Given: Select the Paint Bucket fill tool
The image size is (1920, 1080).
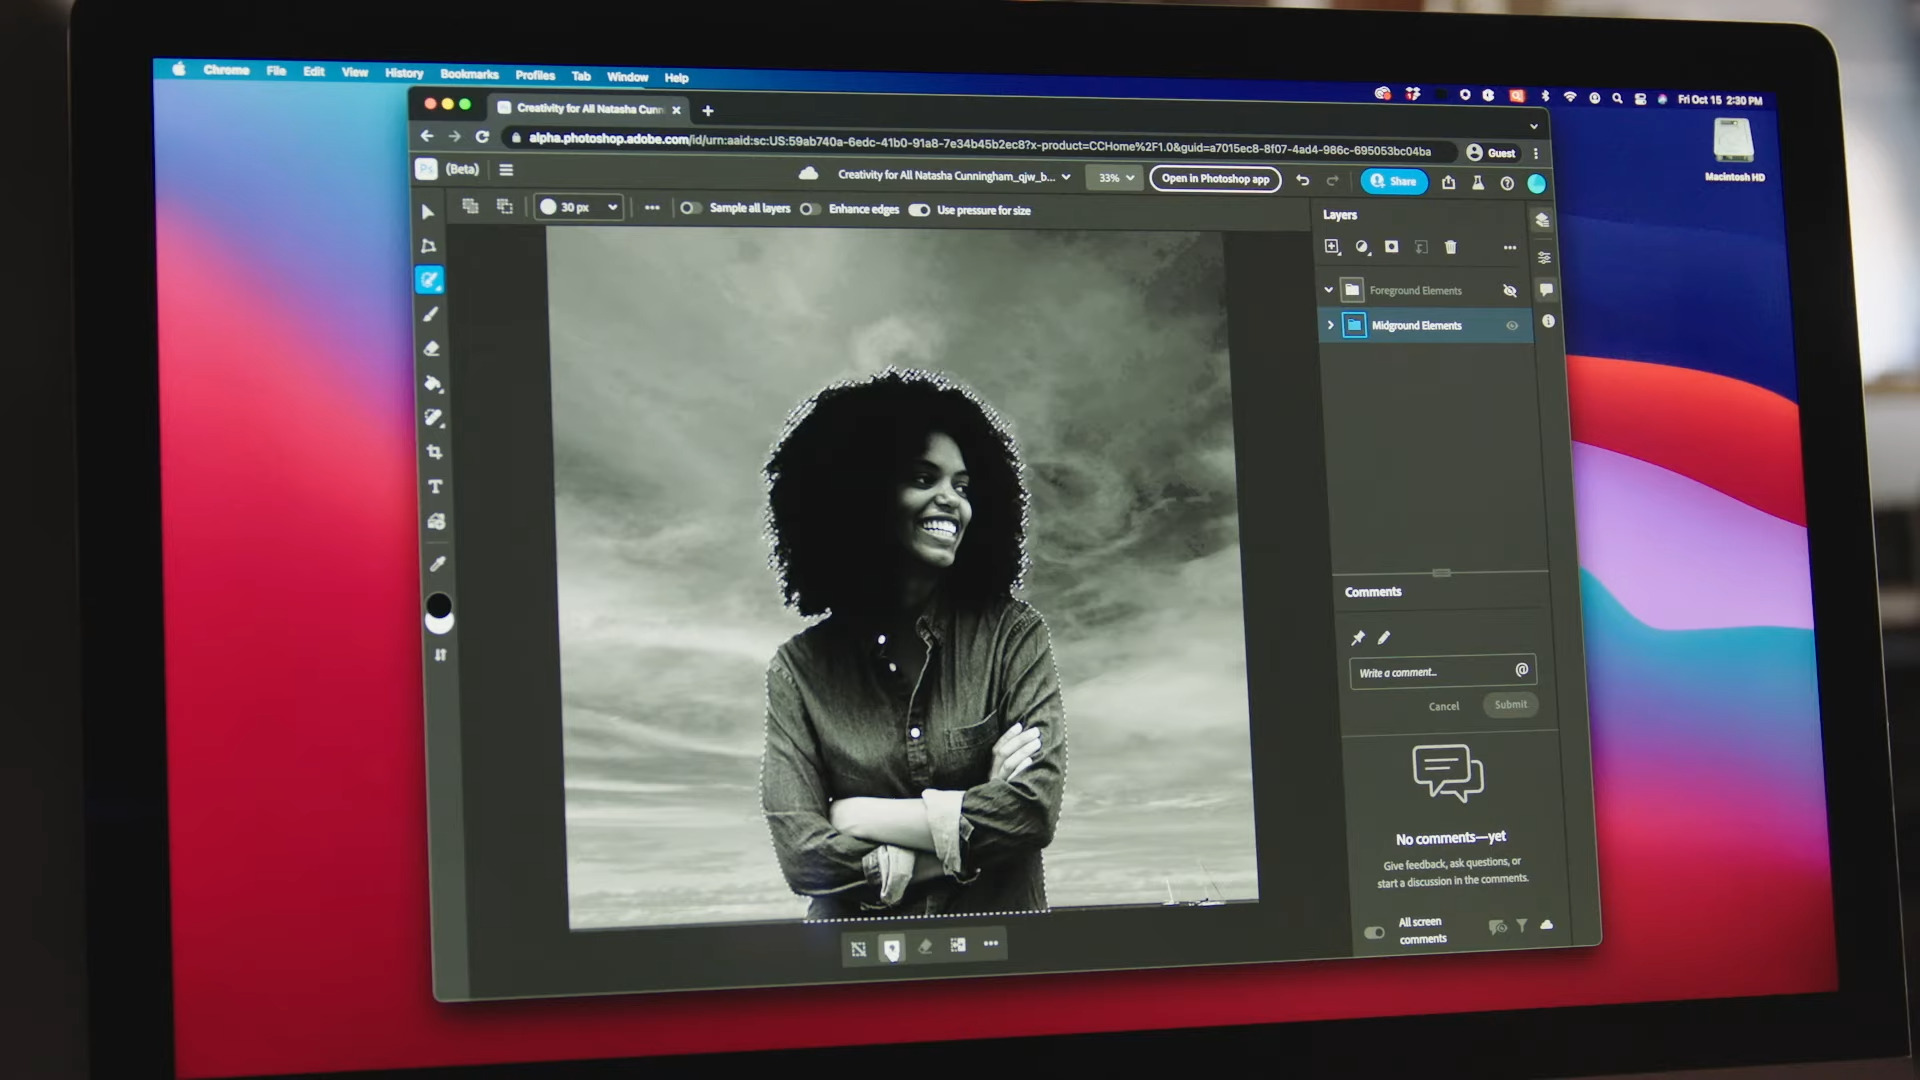Looking at the screenshot, I should 433,383.
